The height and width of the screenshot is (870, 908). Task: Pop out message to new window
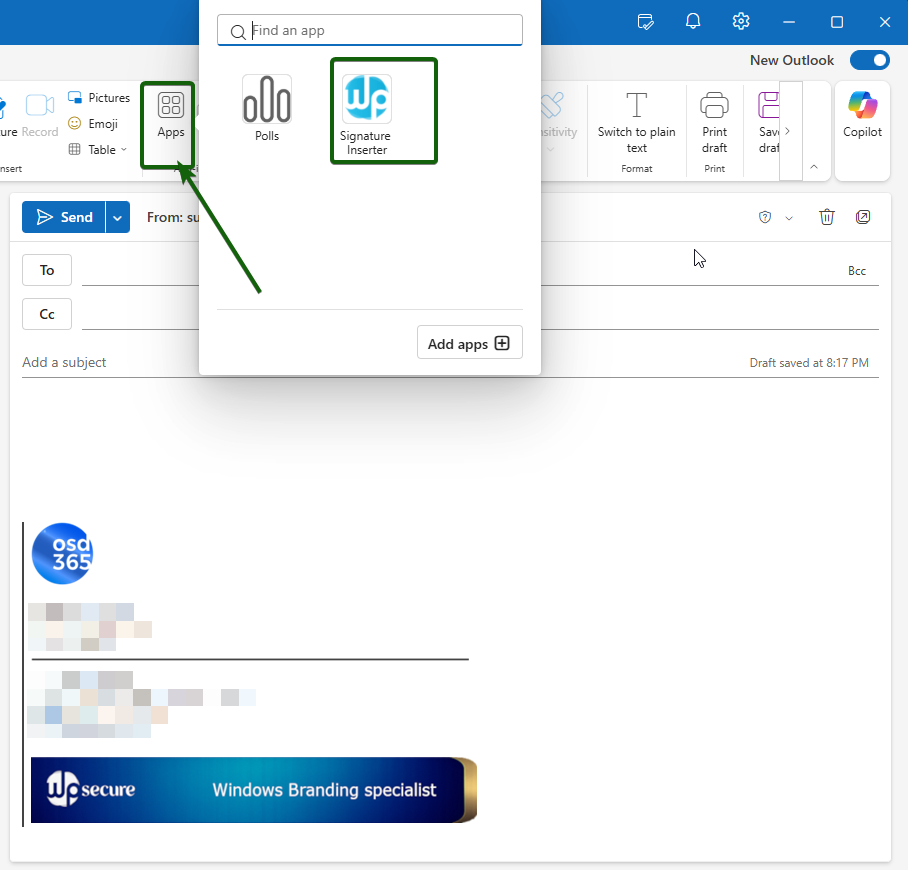tap(863, 217)
